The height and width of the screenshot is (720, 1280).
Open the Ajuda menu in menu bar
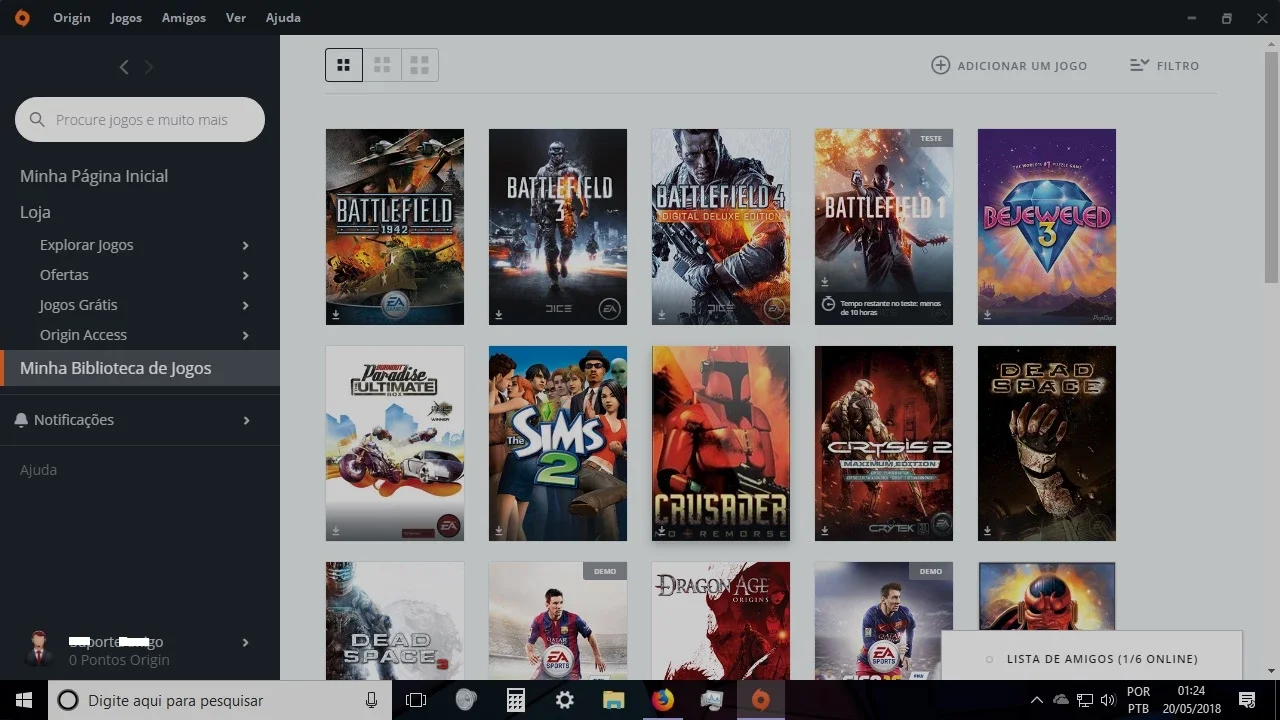tap(283, 17)
